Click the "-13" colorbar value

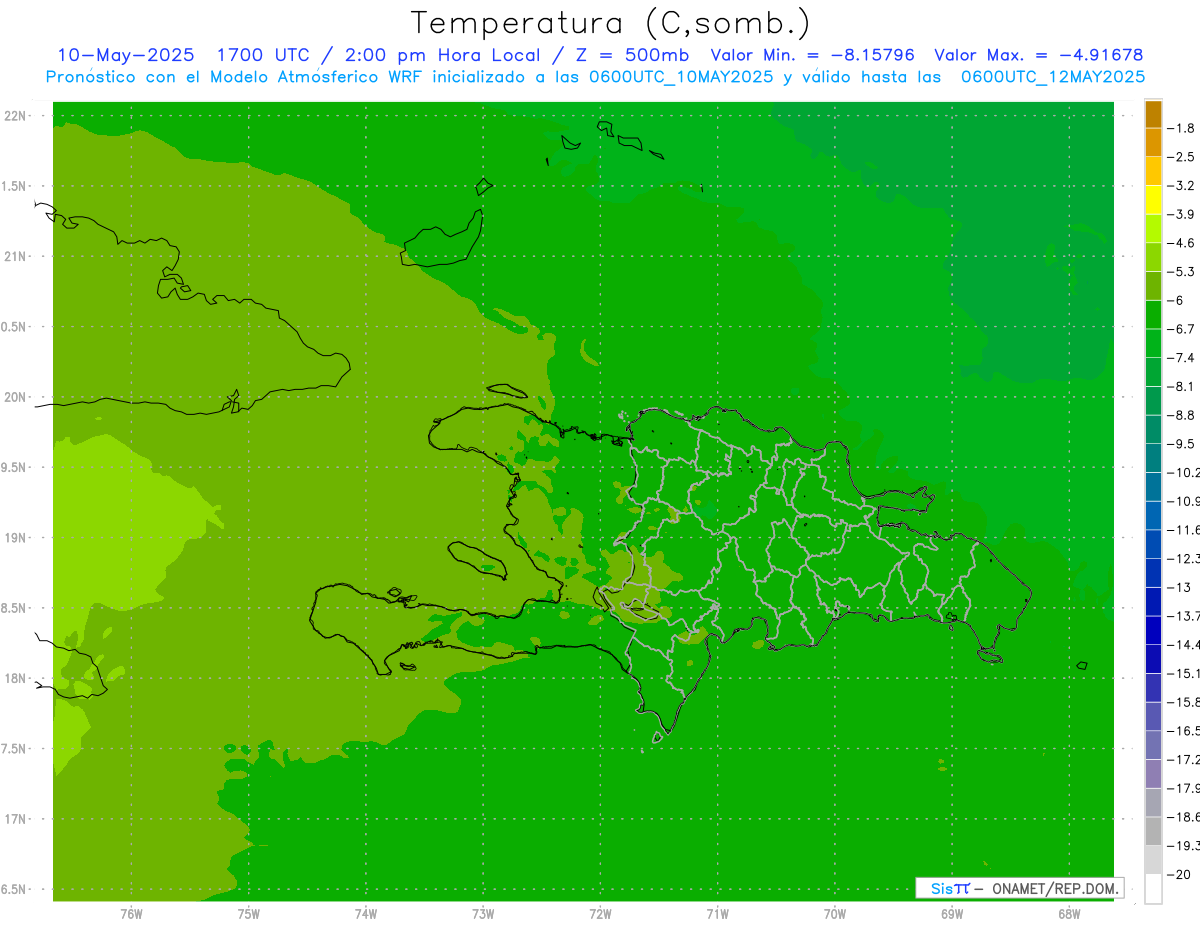tap(1179, 587)
